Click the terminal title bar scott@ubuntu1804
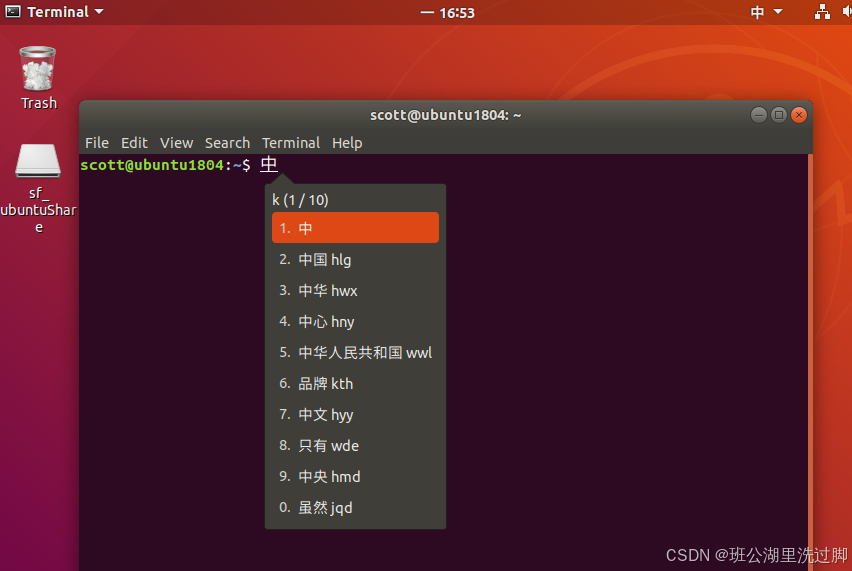 click(x=446, y=115)
